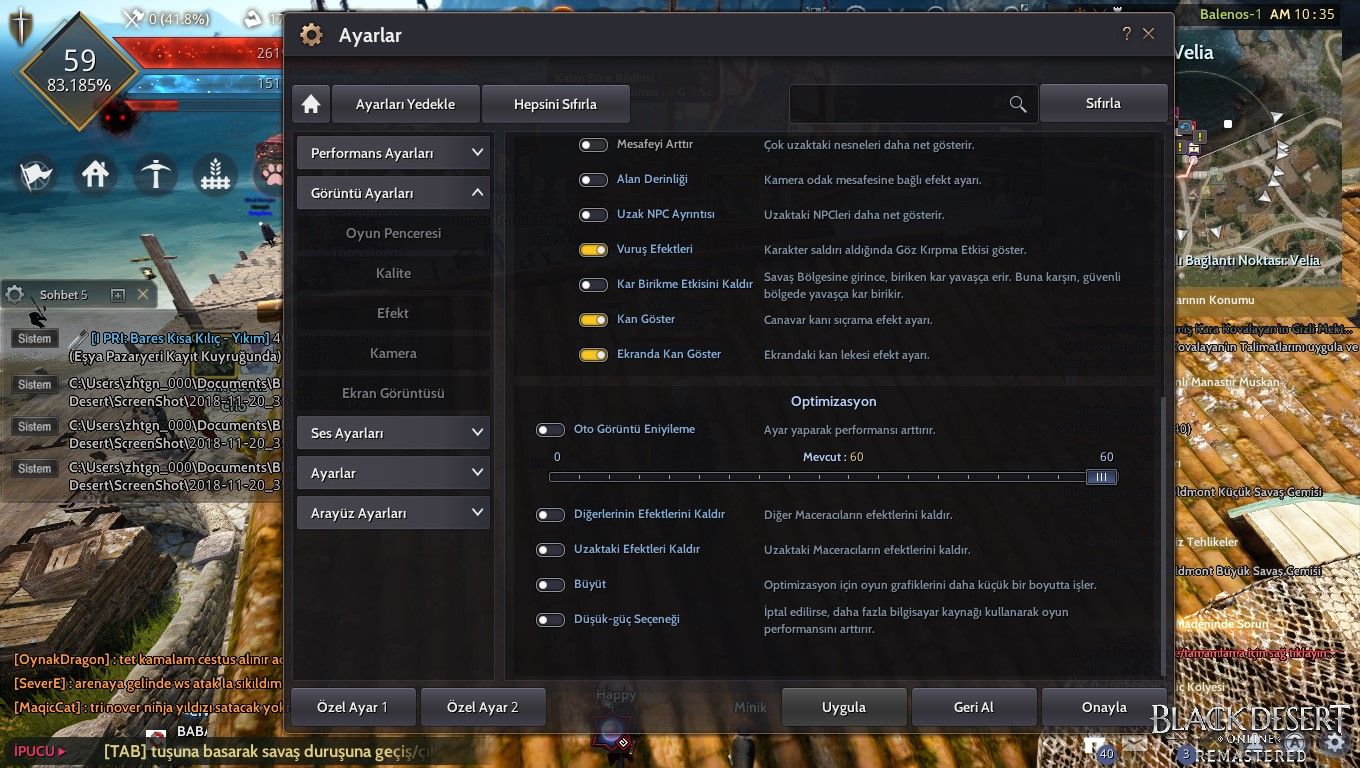Open the mail envelope icon

1134,743
